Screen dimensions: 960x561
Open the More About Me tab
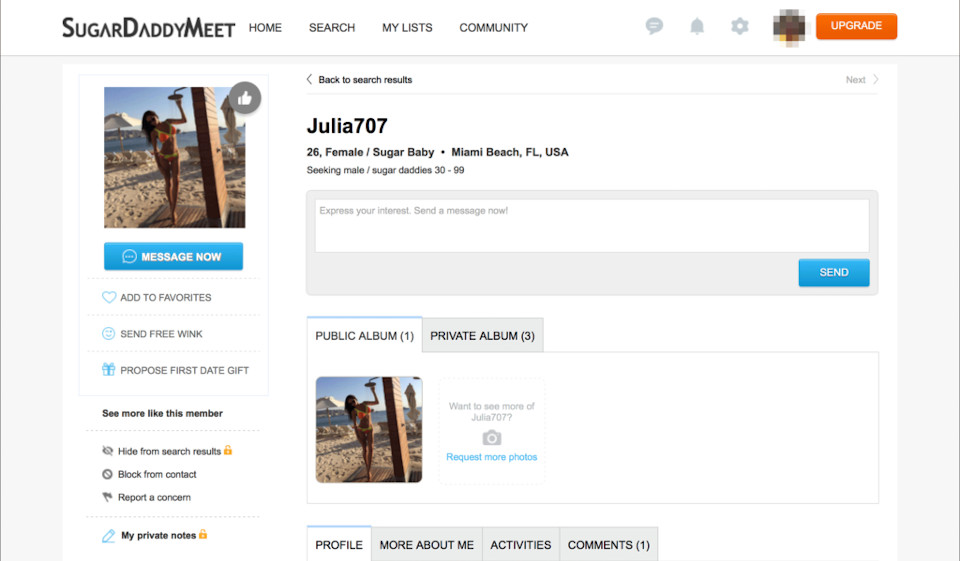pyautogui.click(x=426, y=545)
